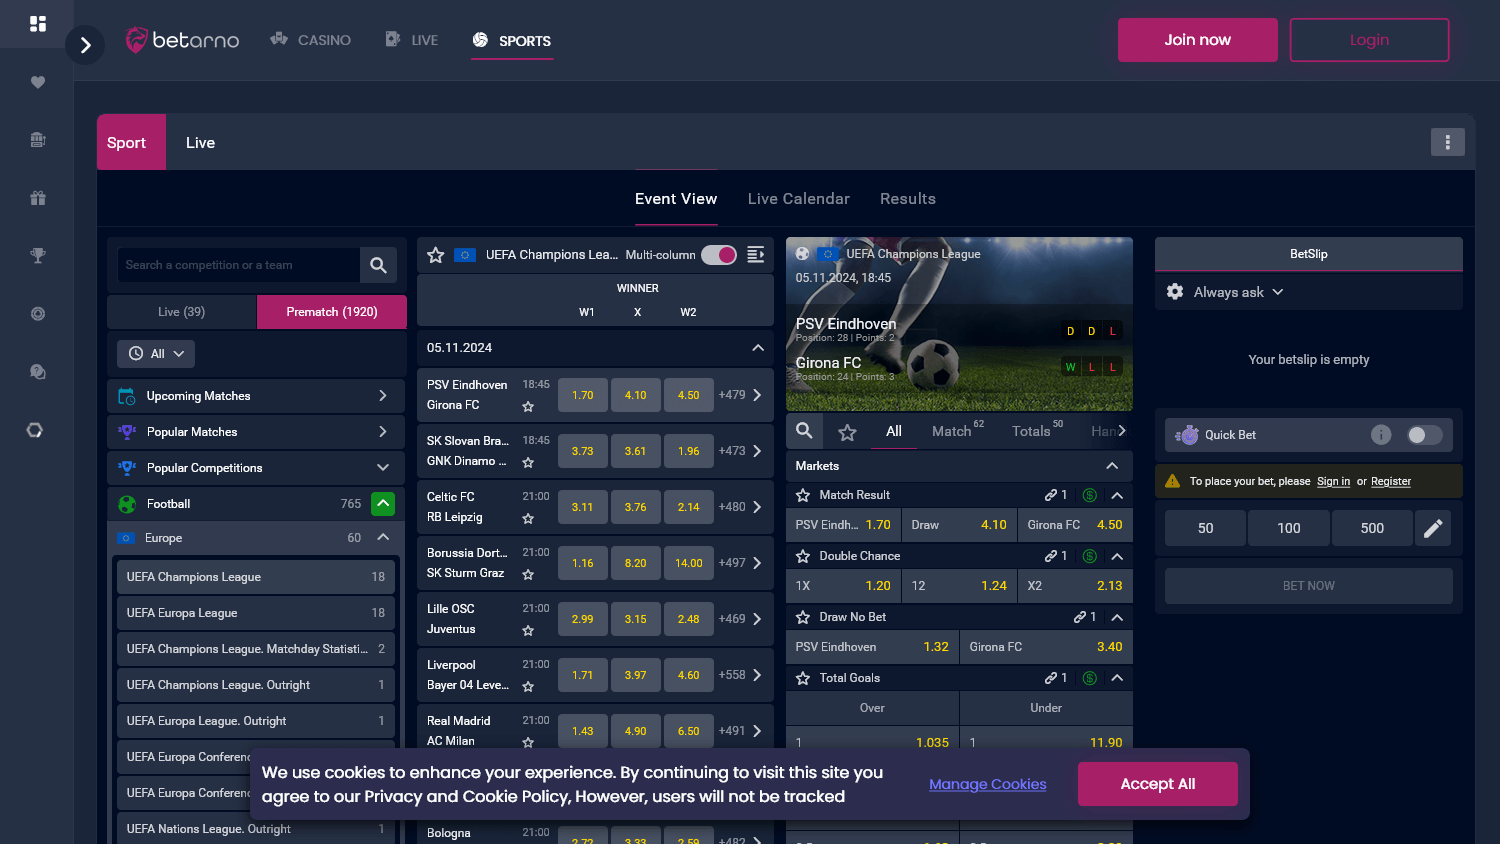Open the dashboard grid icon in sidebar
1500x844 pixels.
pyautogui.click(x=37, y=23)
